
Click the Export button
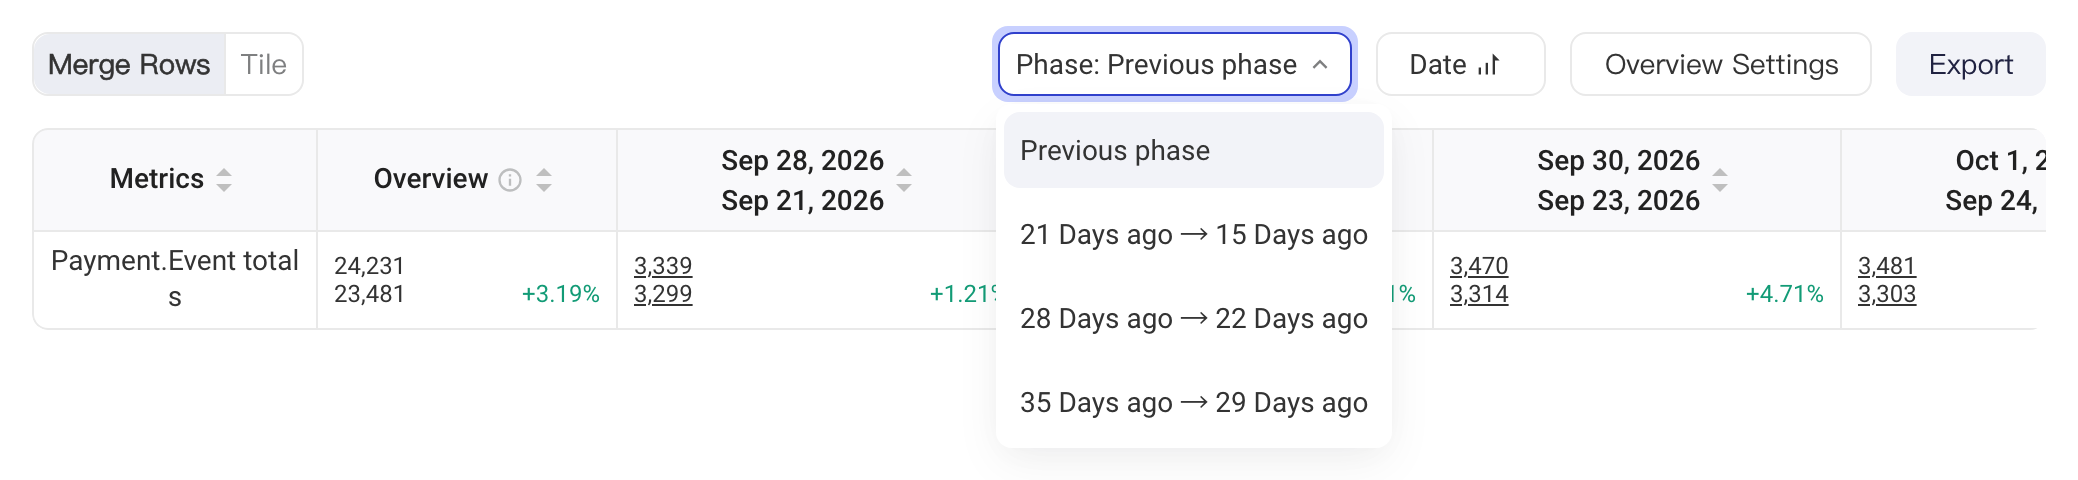(1970, 65)
